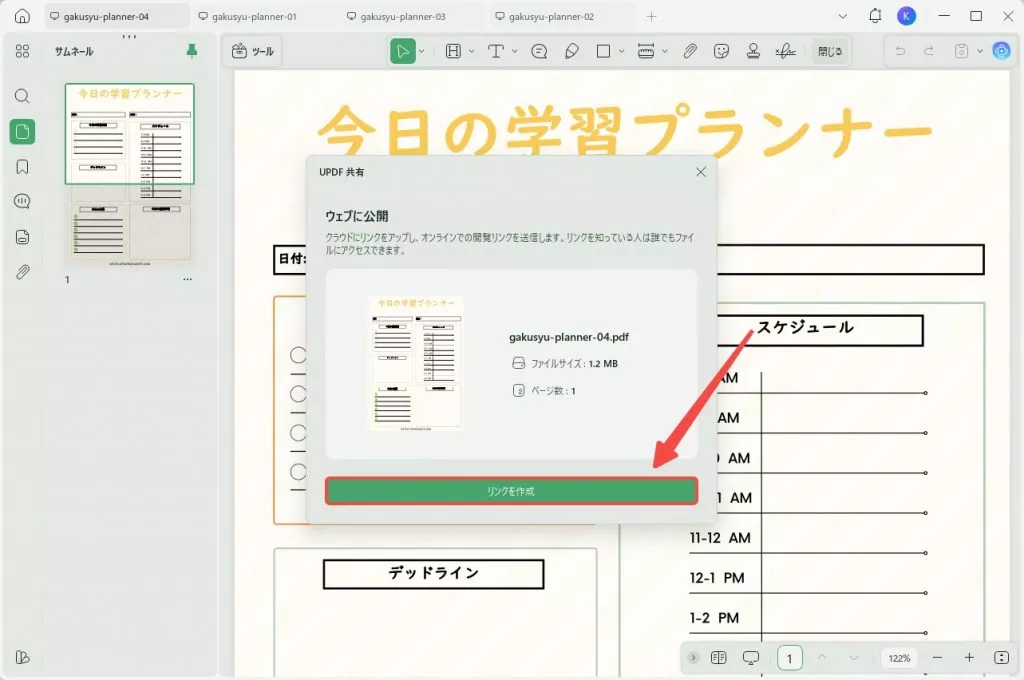1024x680 pixels.
Task: Open the Rectangle shape tool
Action: (602, 51)
